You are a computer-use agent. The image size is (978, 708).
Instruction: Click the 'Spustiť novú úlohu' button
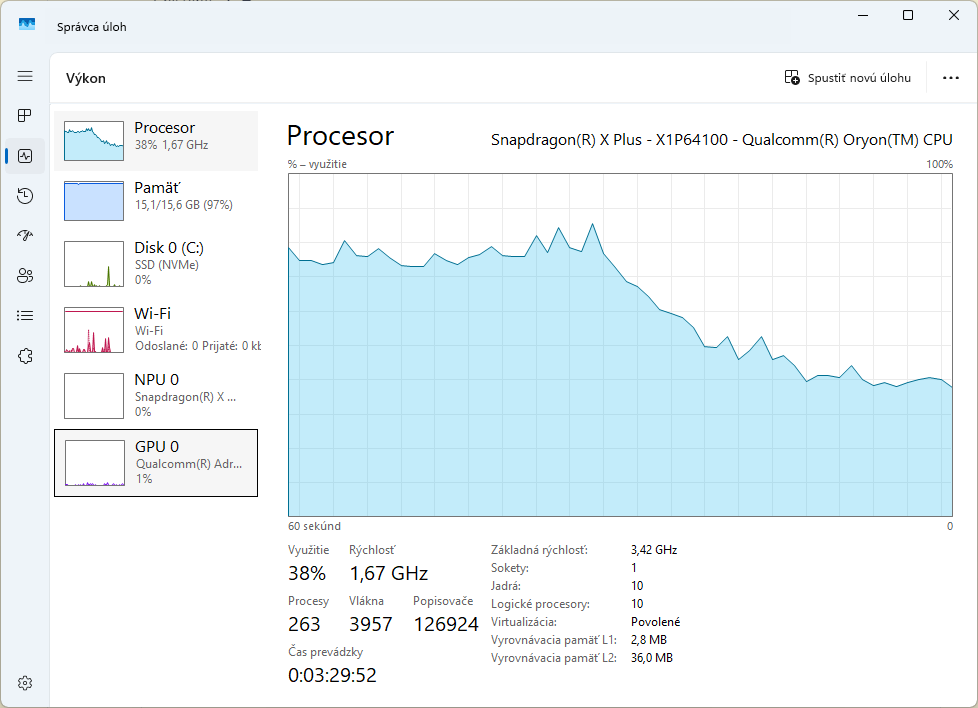tap(848, 78)
